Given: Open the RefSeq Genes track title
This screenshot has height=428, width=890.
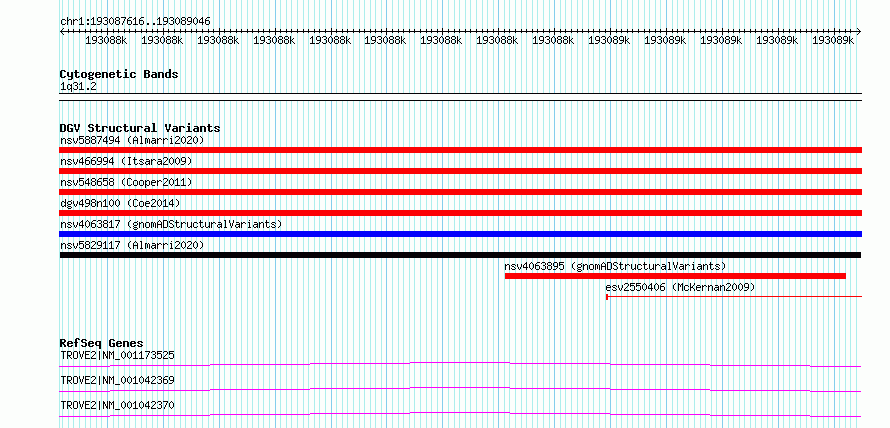Looking at the screenshot, I should pyautogui.click(x=102, y=343).
